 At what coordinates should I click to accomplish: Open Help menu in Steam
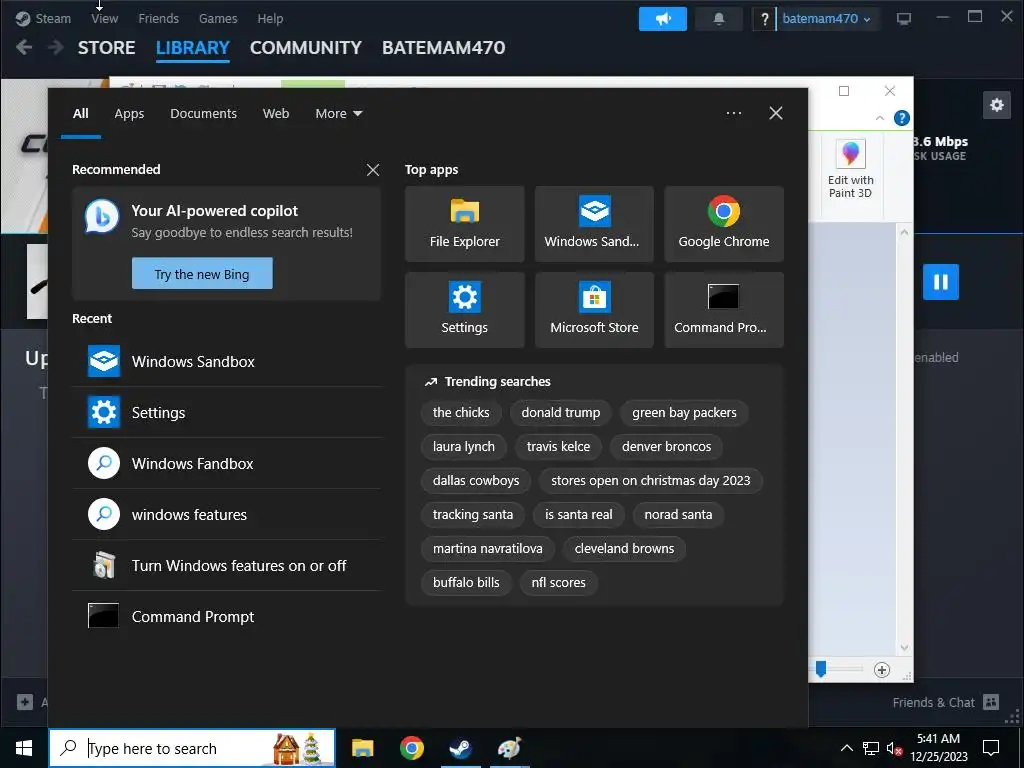270,18
